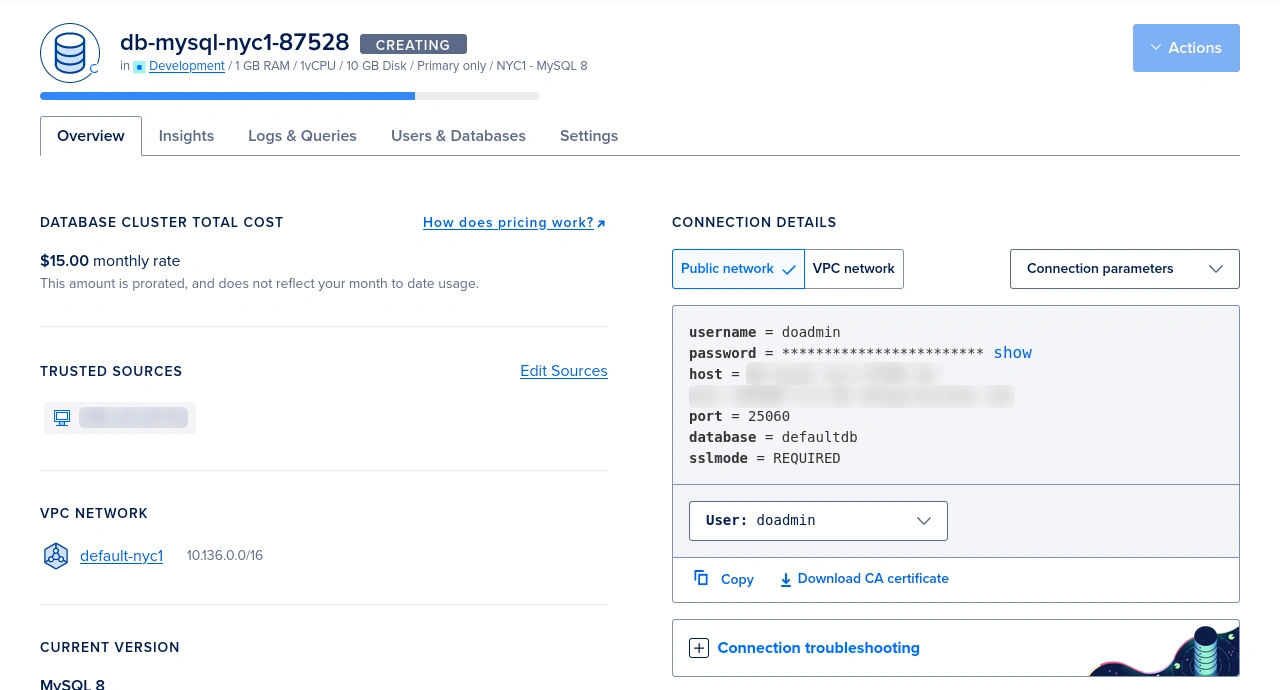Click the external link arrow after pricing link
This screenshot has width=1280, height=690.
(601, 223)
